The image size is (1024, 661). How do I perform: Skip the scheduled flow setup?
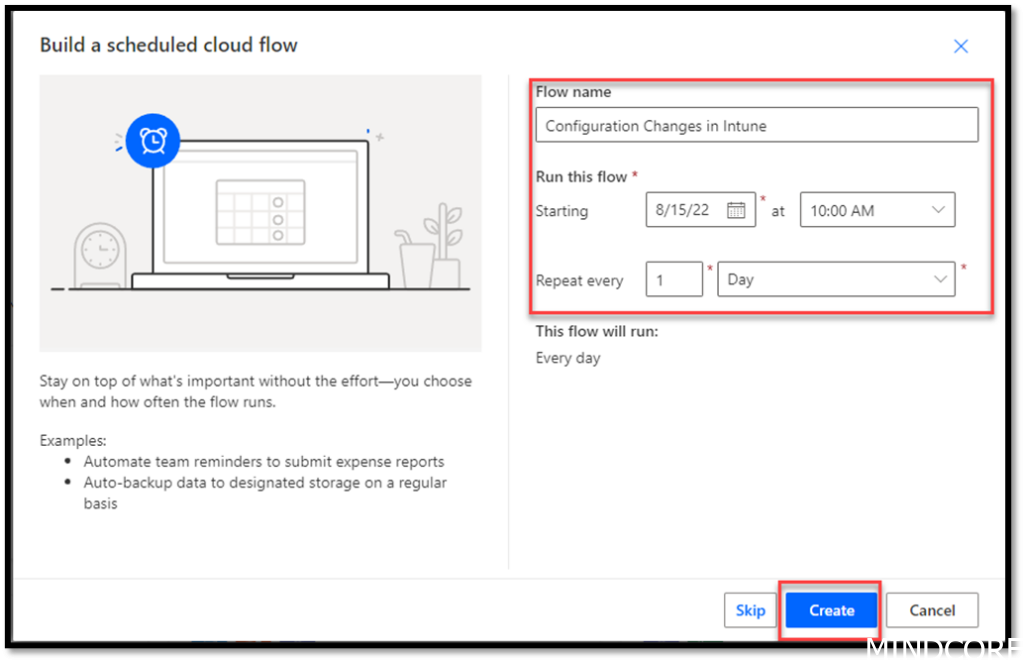pos(750,610)
